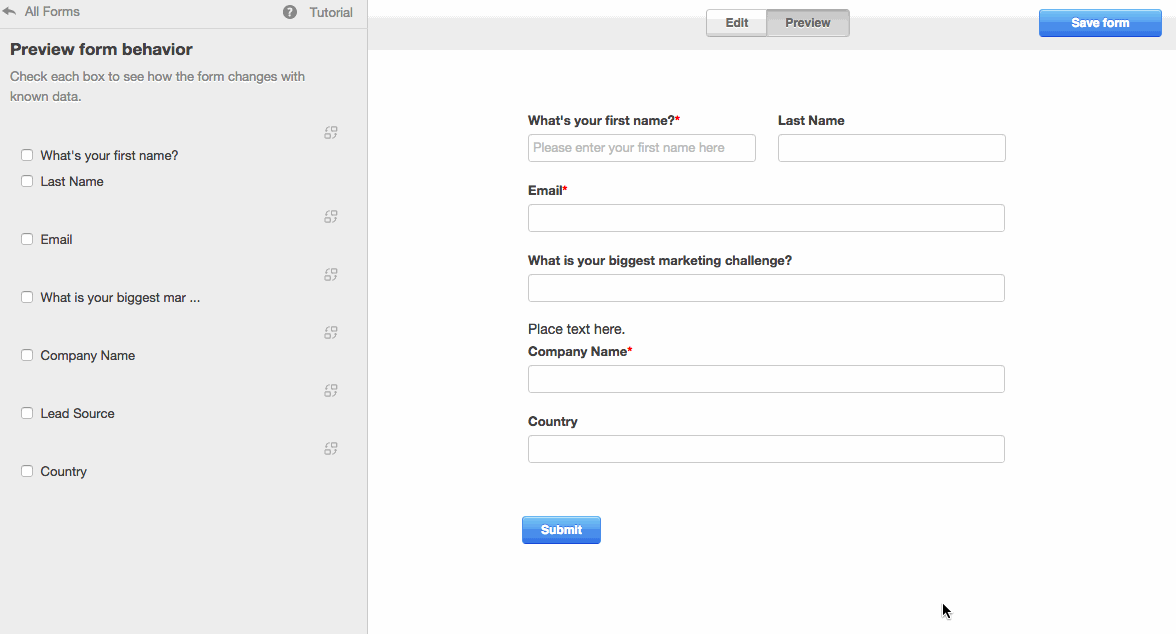Focus the Last Name input field
Screen dimensions: 1176x634
coord(892,148)
